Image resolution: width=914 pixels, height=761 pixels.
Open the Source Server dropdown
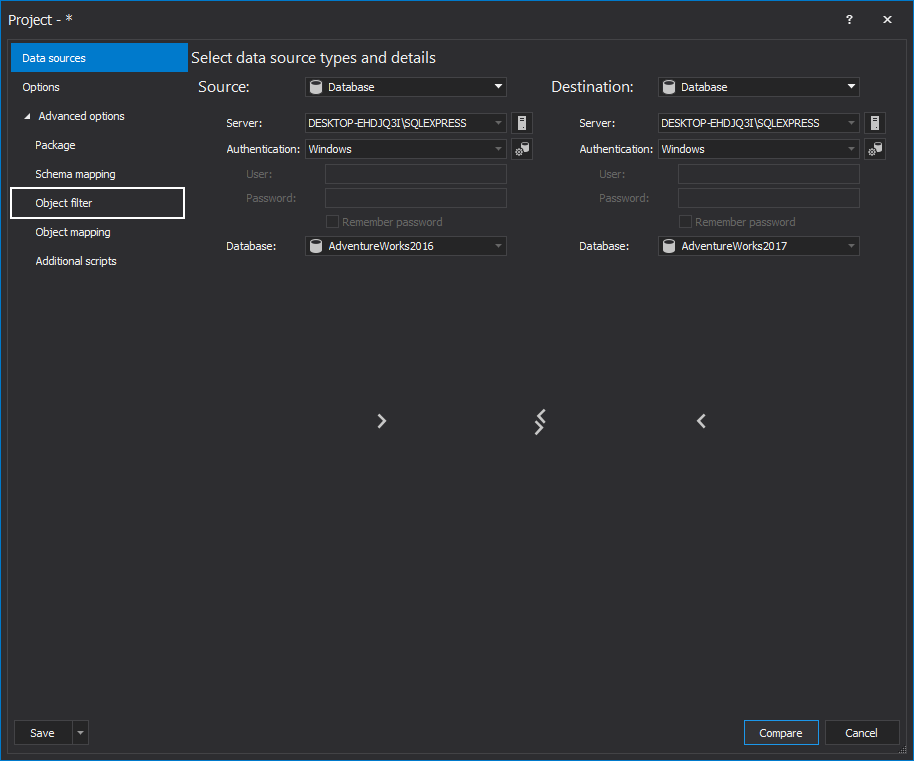pyautogui.click(x=498, y=123)
